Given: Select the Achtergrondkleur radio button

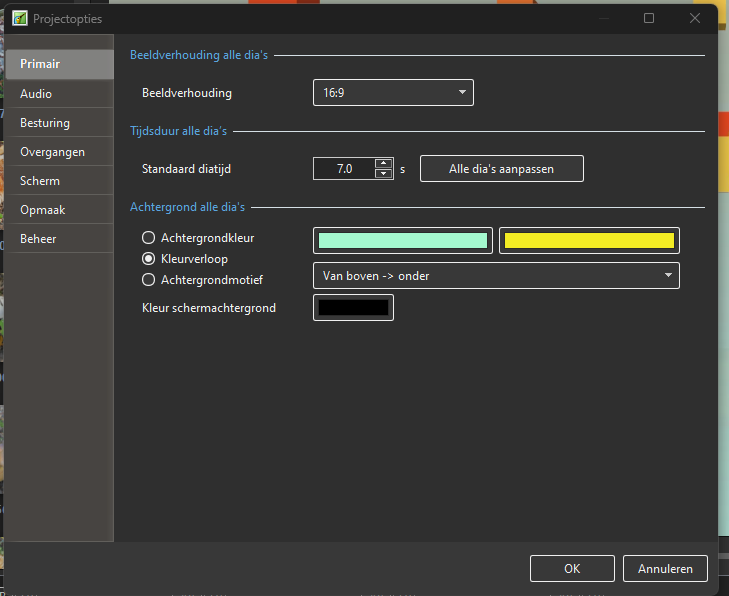Looking at the screenshot, I should 148,238.
